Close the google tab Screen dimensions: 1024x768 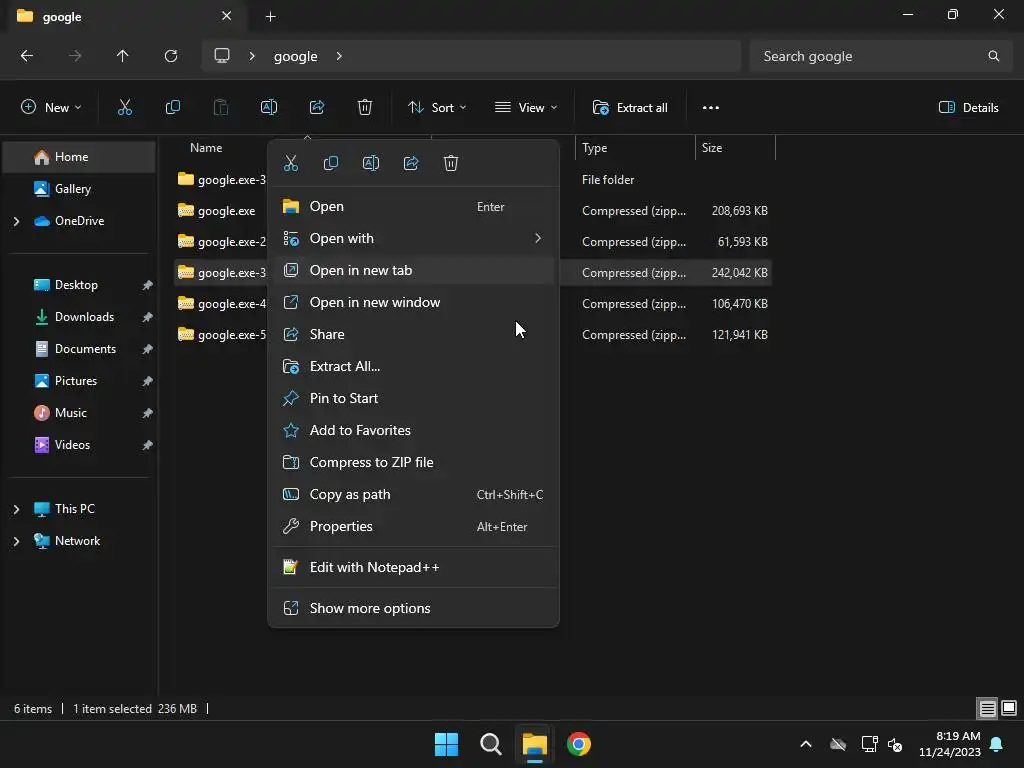pos(227,16)
